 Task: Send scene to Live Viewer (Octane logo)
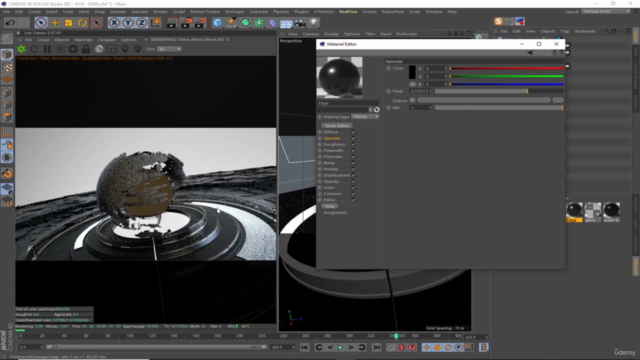[x=21, y=49]
